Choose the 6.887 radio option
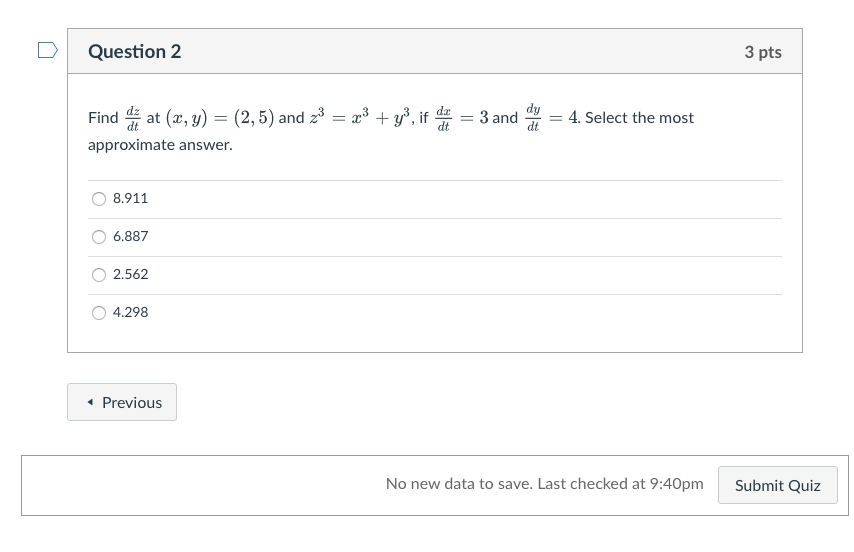 (x=99, y=236)
